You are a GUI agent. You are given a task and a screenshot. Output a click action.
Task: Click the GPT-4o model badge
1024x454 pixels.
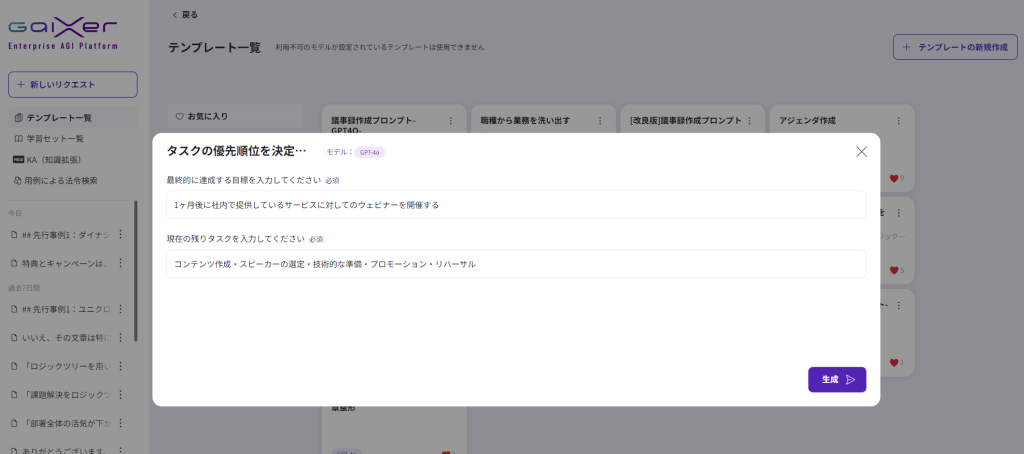(x=370, y=152)
